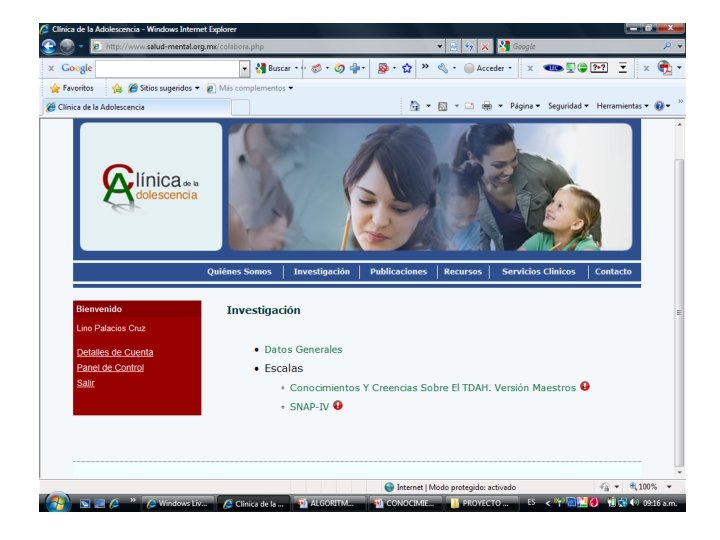Click Servicios Clínicos in site navigation
Viewport: 720px width, 540px height.
pos(538,271)
